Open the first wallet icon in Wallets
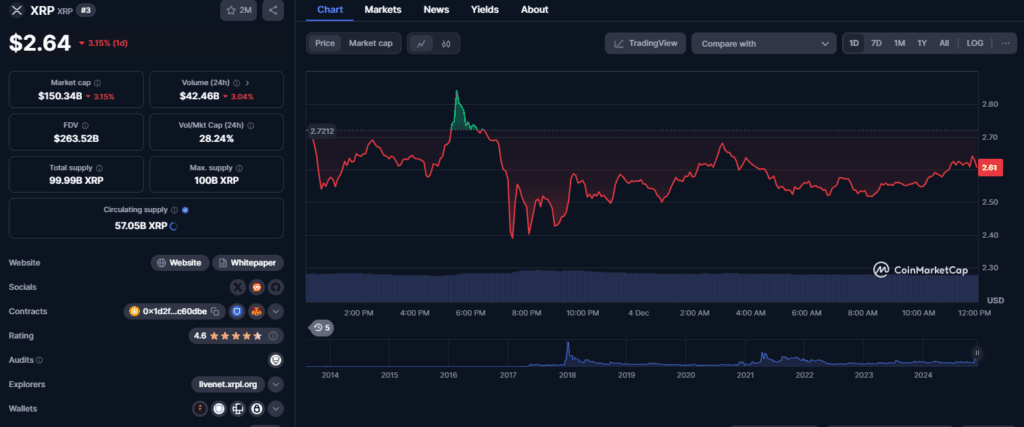 tap(200, 409)
